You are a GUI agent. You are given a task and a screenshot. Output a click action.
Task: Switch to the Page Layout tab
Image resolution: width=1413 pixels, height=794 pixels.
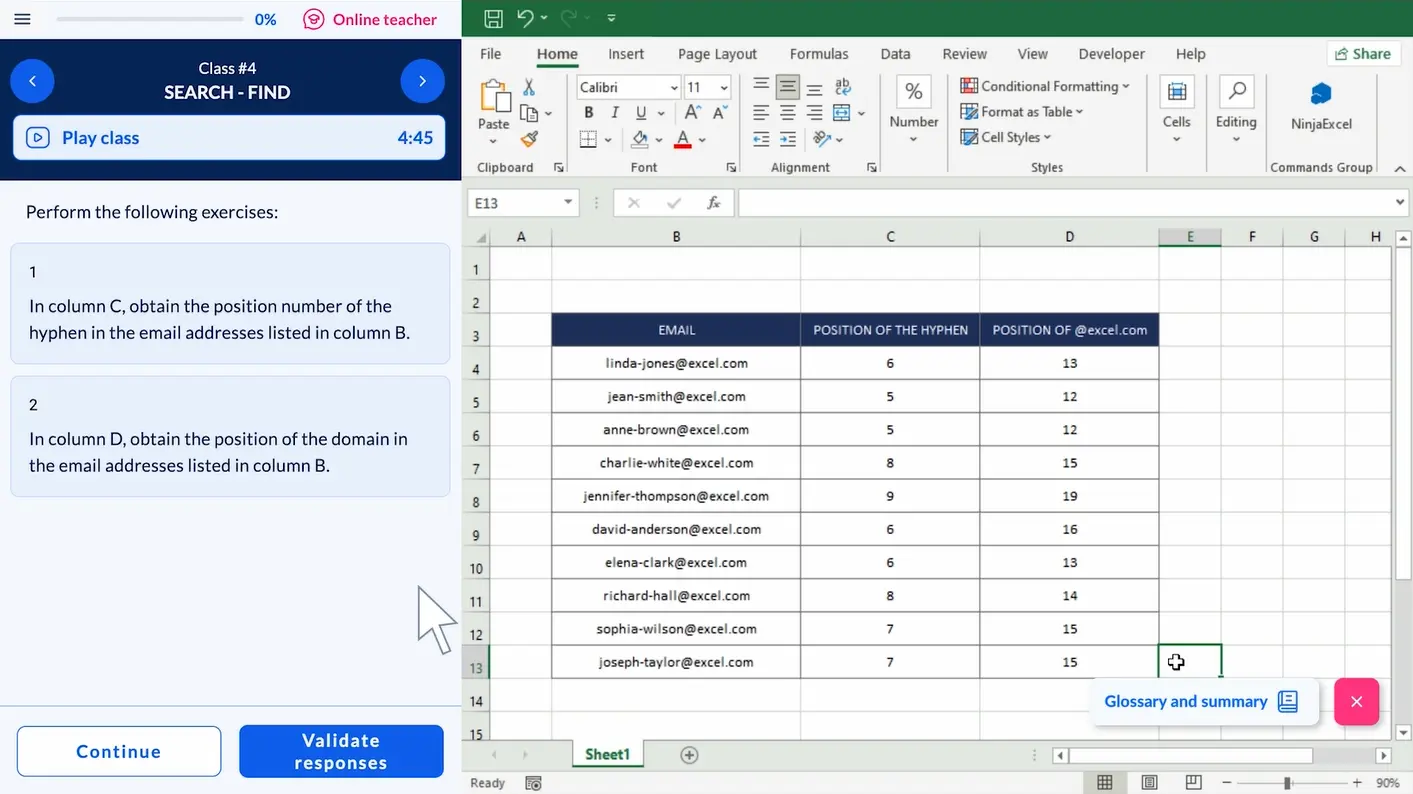coord(717,54)
